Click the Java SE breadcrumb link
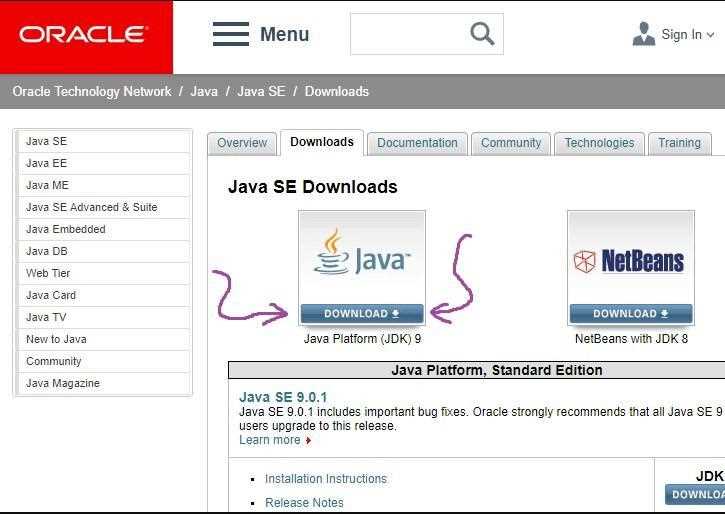Image resolution: width=725 pixels, height=514 pixels. coord(261,92)
